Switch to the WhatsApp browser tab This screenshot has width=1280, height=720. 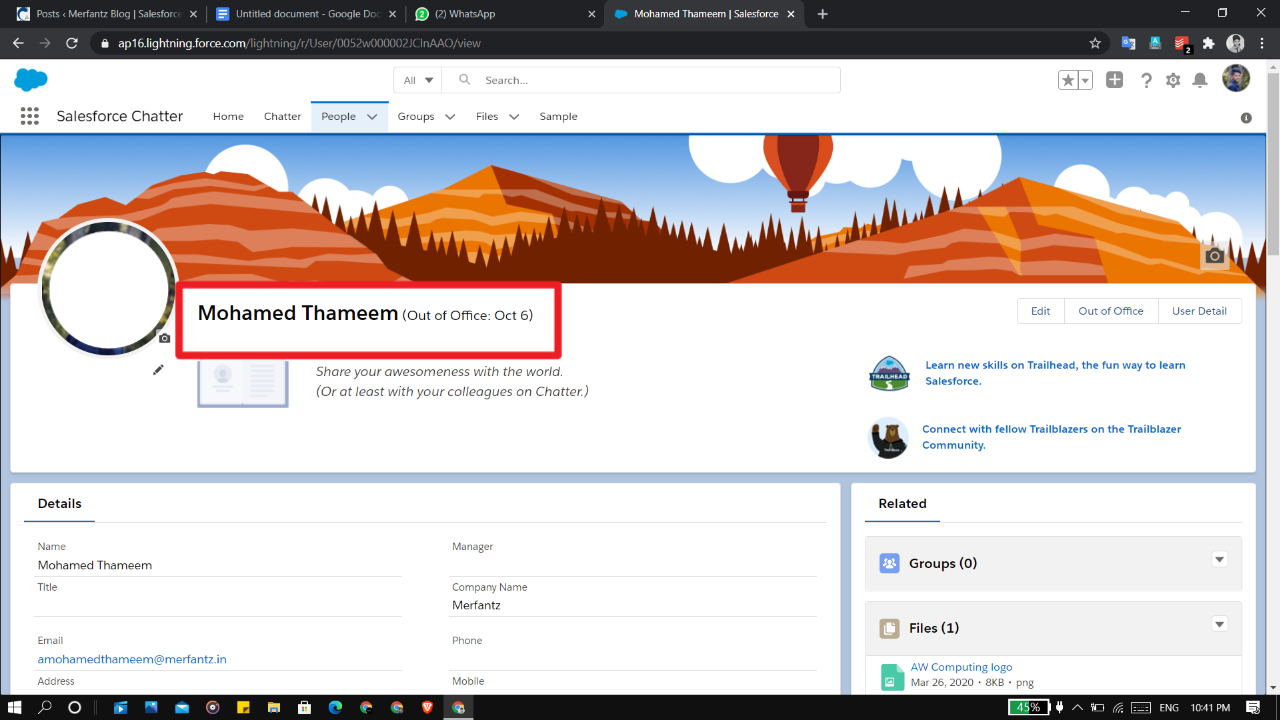pos(505,14)
